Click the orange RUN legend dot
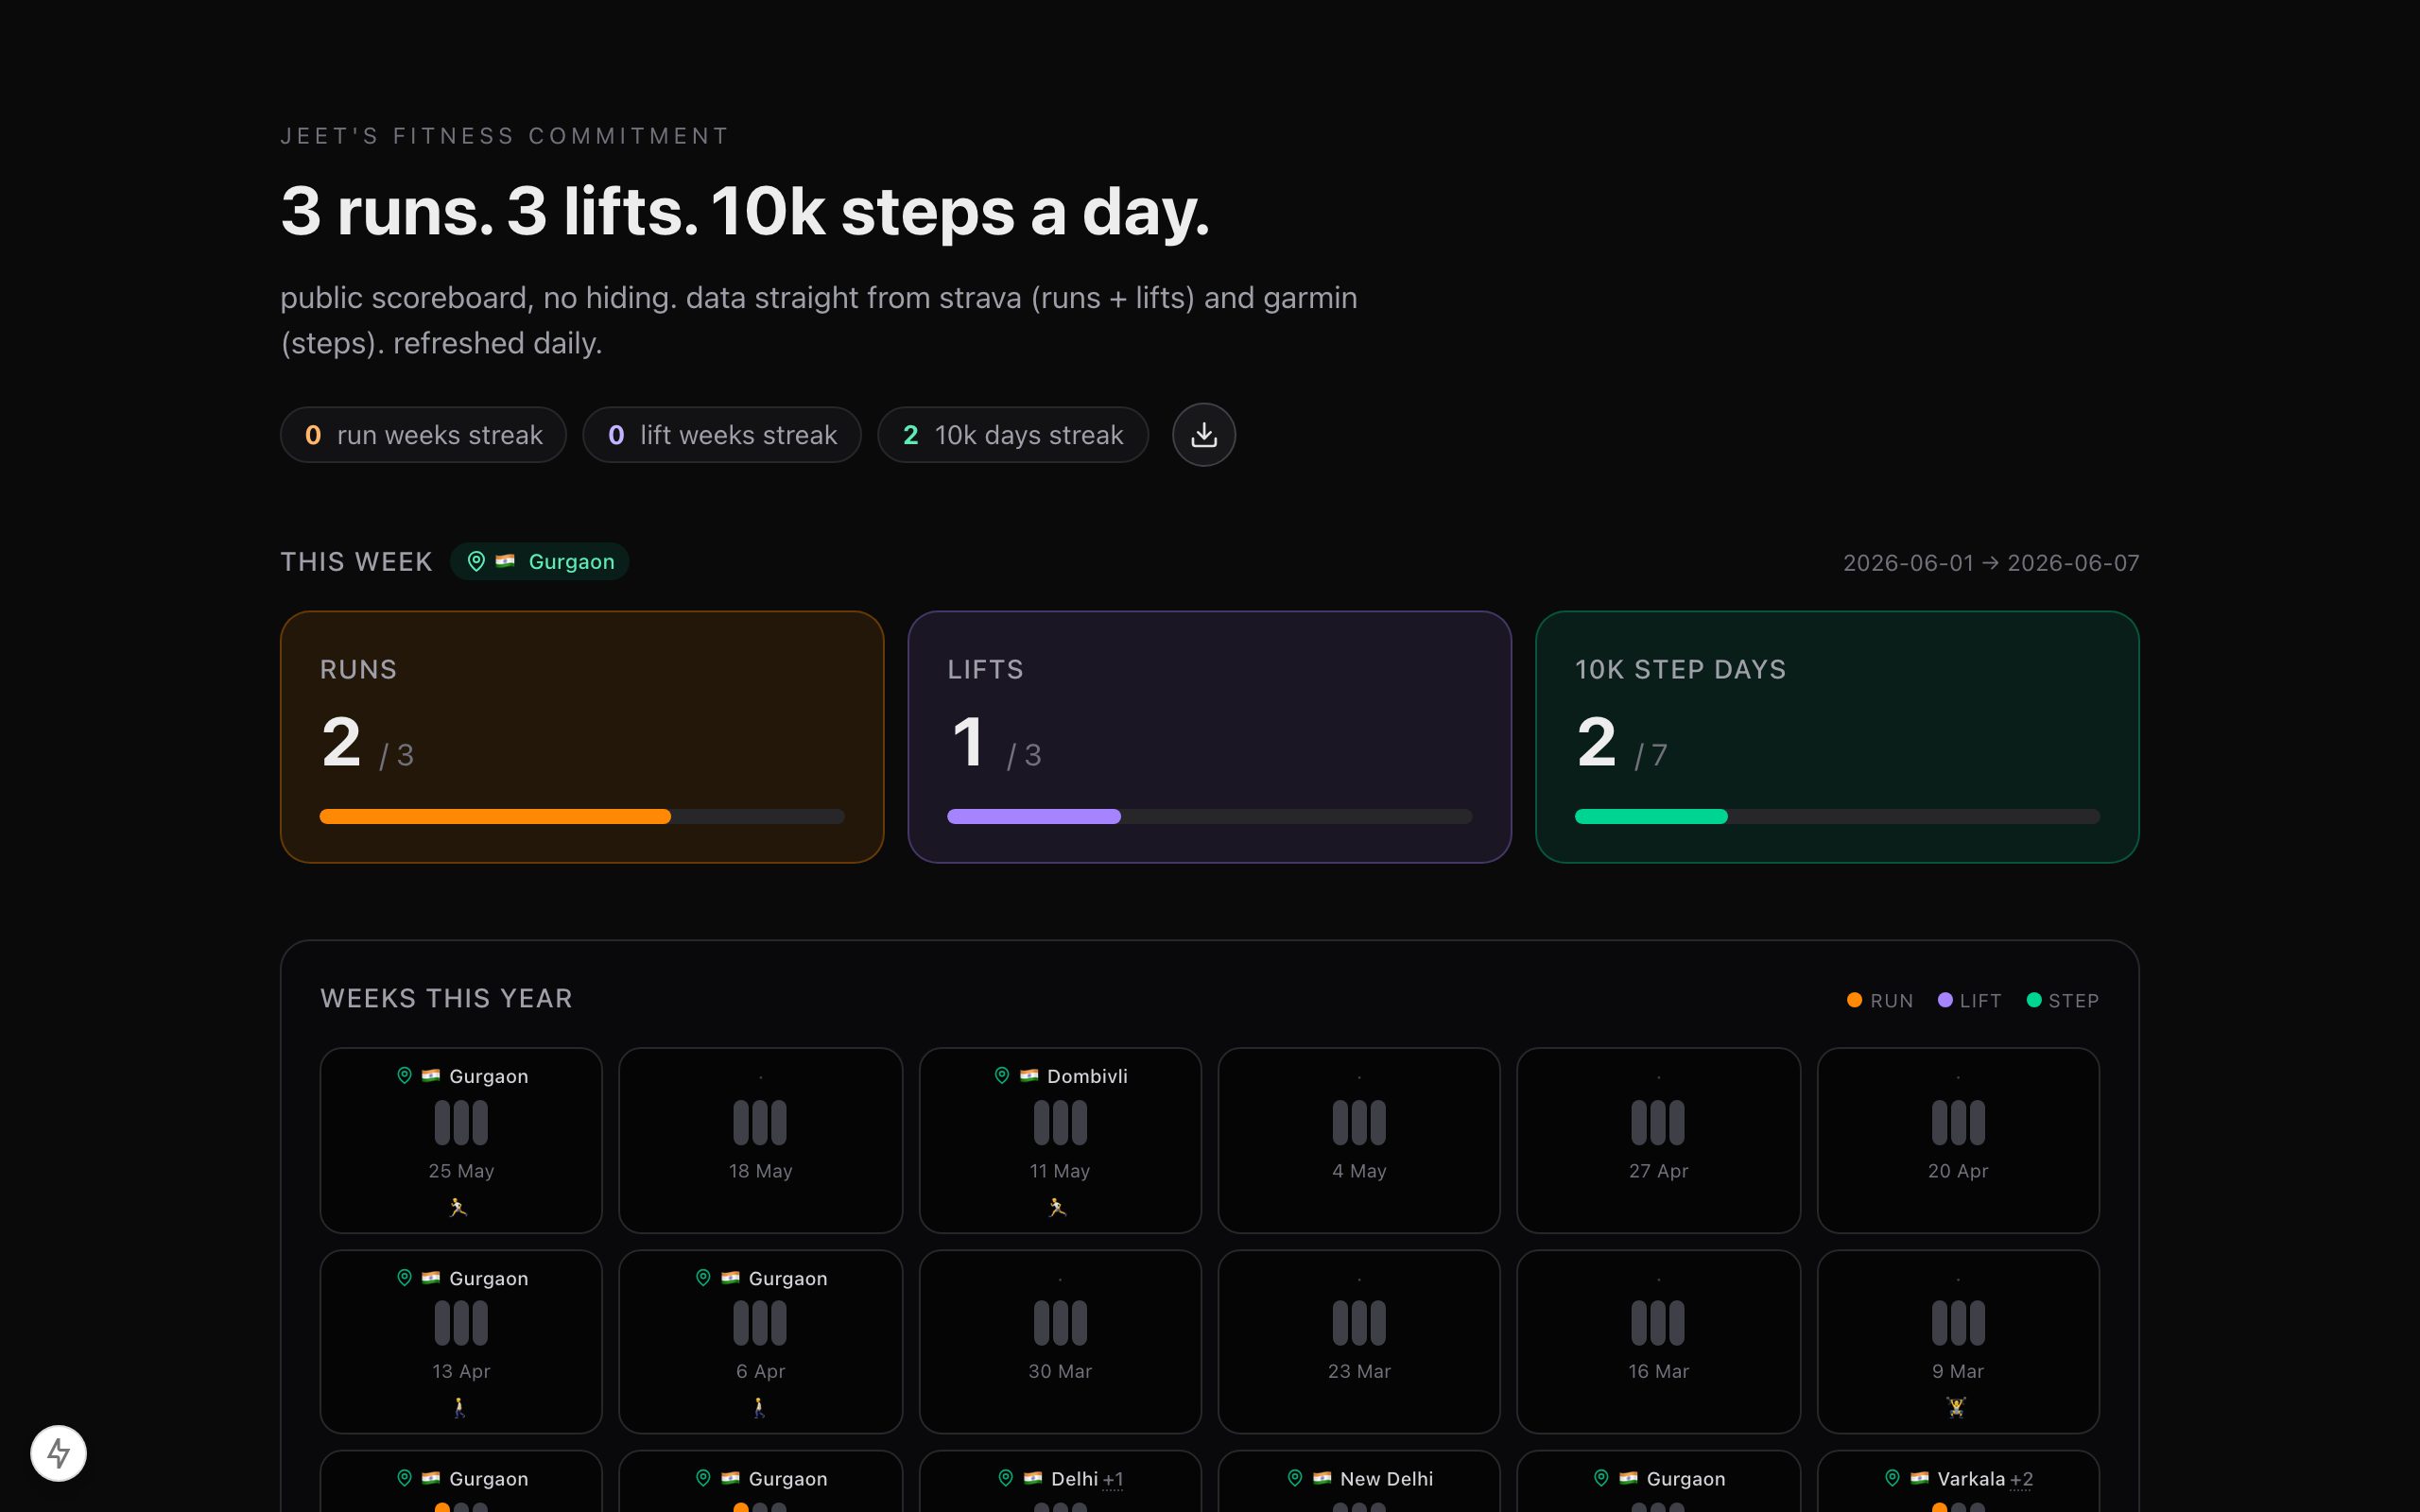Viewport: 2420px width, 1512px height. [x=1854, y=1000]
